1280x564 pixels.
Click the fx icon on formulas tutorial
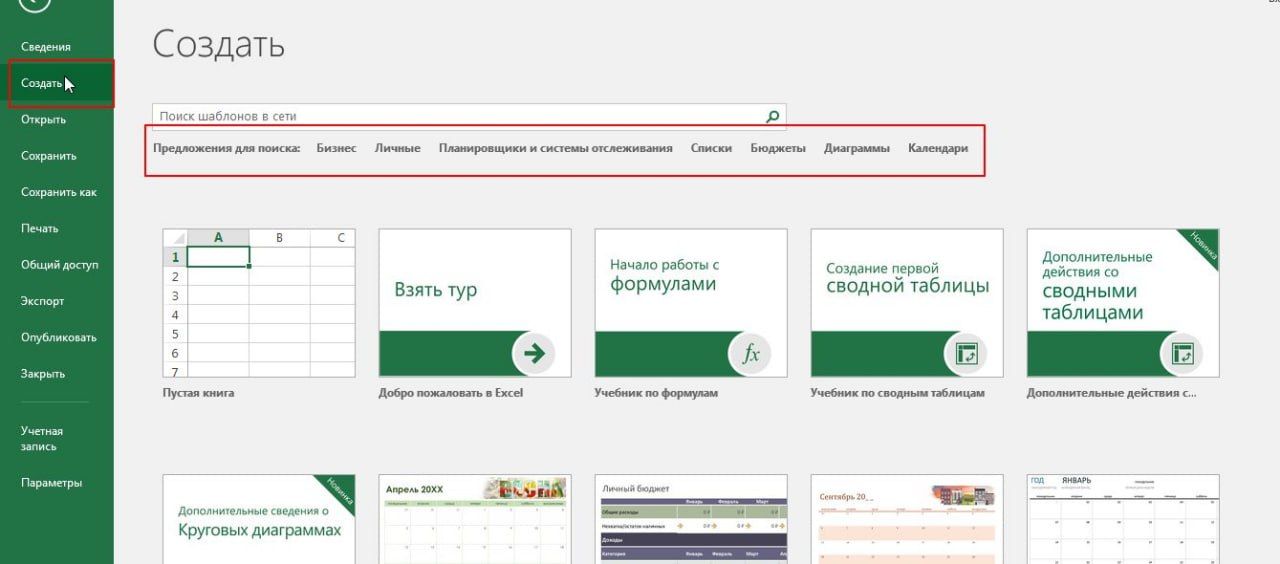(751, 354)
